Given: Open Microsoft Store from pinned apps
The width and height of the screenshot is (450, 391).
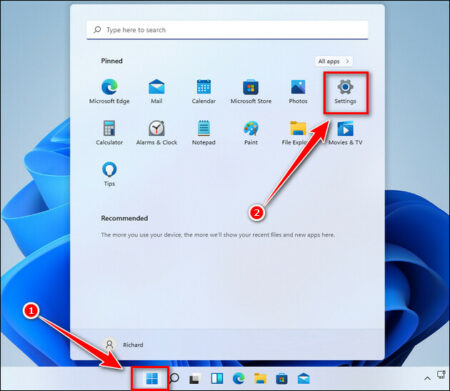Looking at the screenshot, I should [251, 91].
